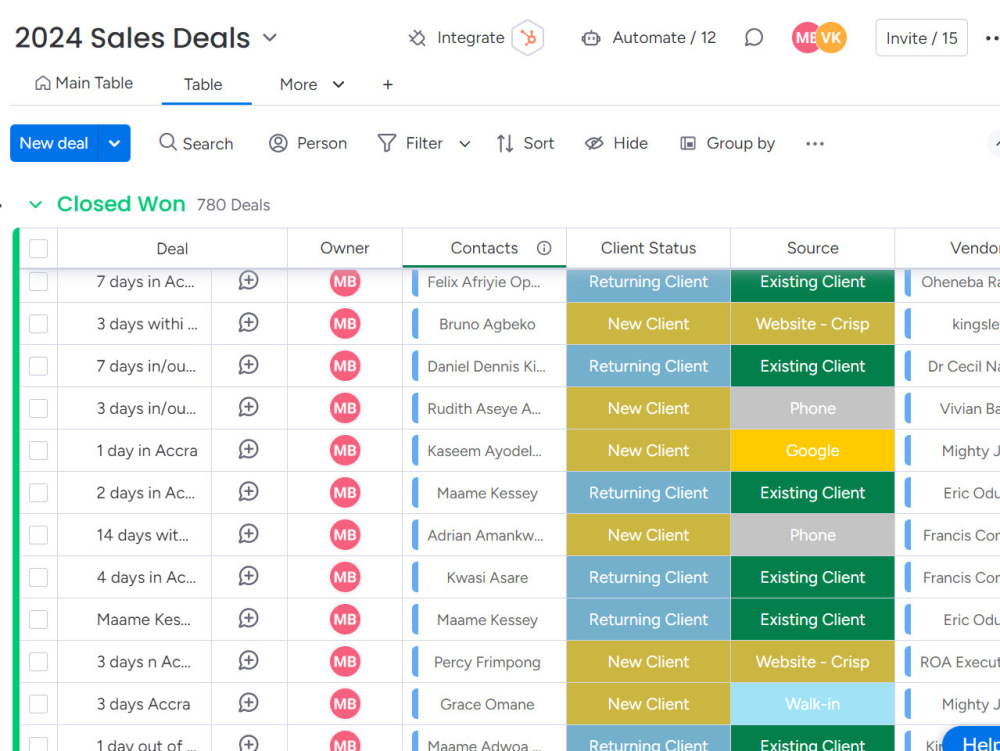
Task: Open update bubble for the 2 days in Ac... deal
Action: pos(248,492)
